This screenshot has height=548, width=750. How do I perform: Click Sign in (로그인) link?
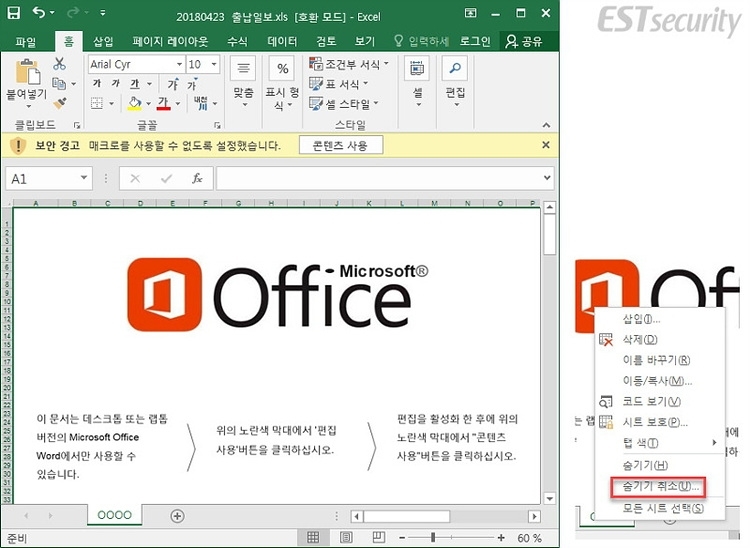pos(474,42)
